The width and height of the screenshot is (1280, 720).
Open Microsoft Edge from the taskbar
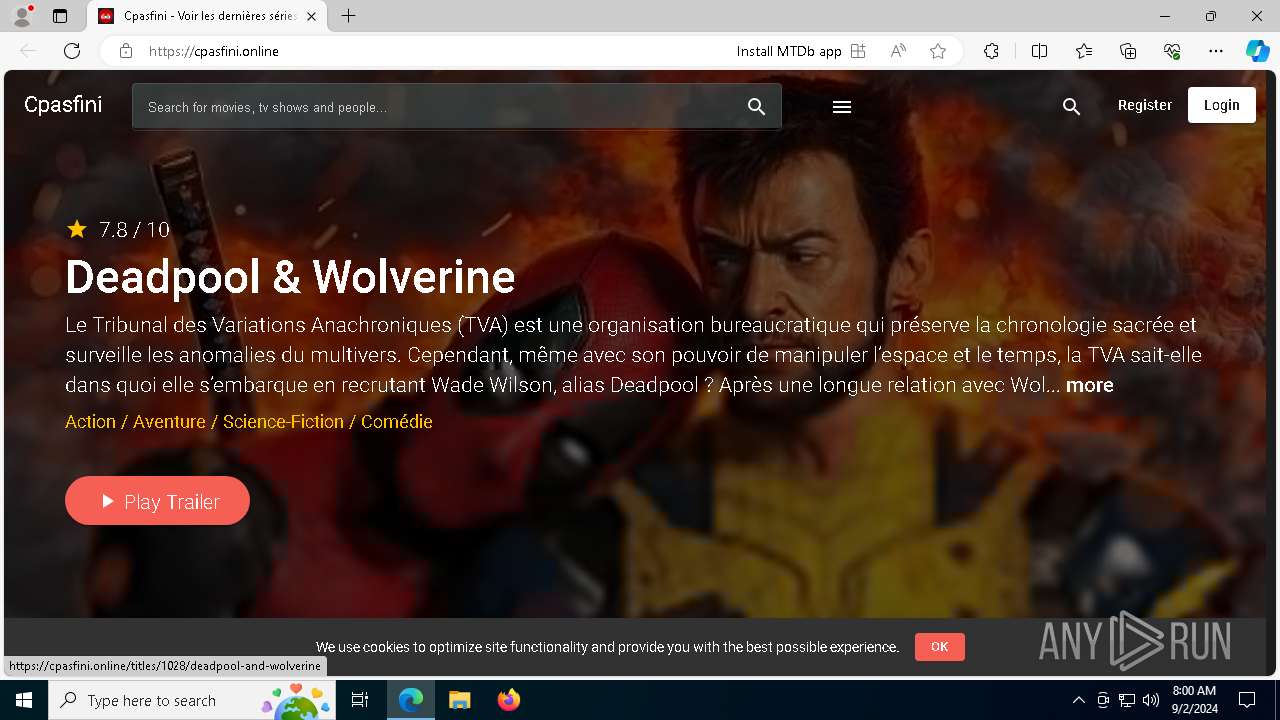pyautogui.click(x=411, y=700)
